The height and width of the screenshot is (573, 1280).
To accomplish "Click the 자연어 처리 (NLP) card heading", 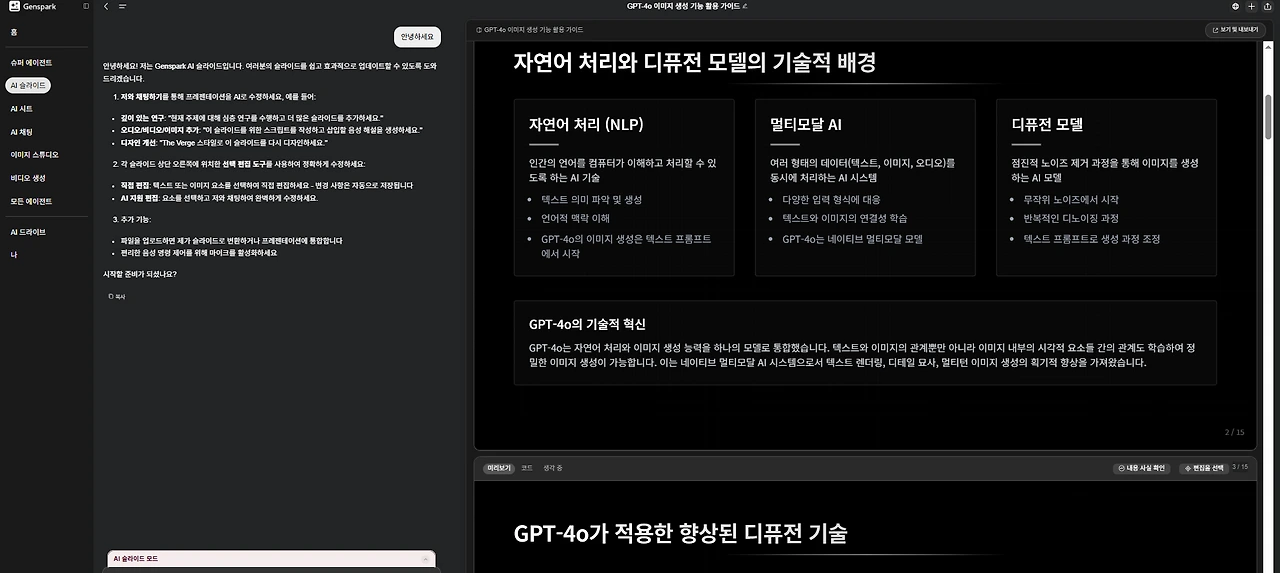I will coord(586,125).
